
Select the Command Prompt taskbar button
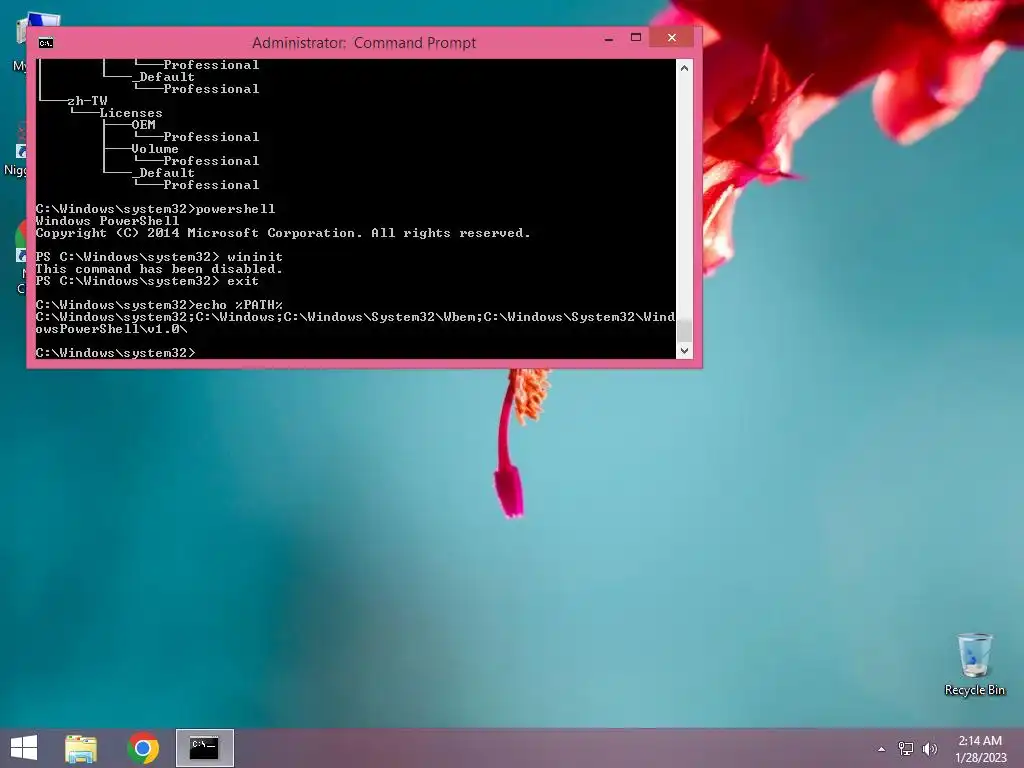(x=204, y=748)
